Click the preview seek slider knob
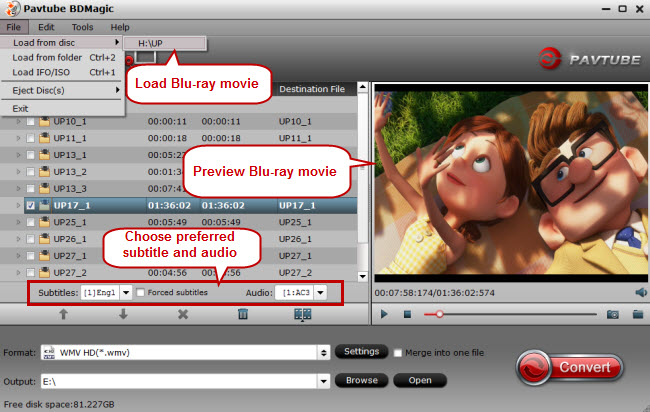Image resolution: width=650 pixels, height=412 pixels. coord(439,315)
